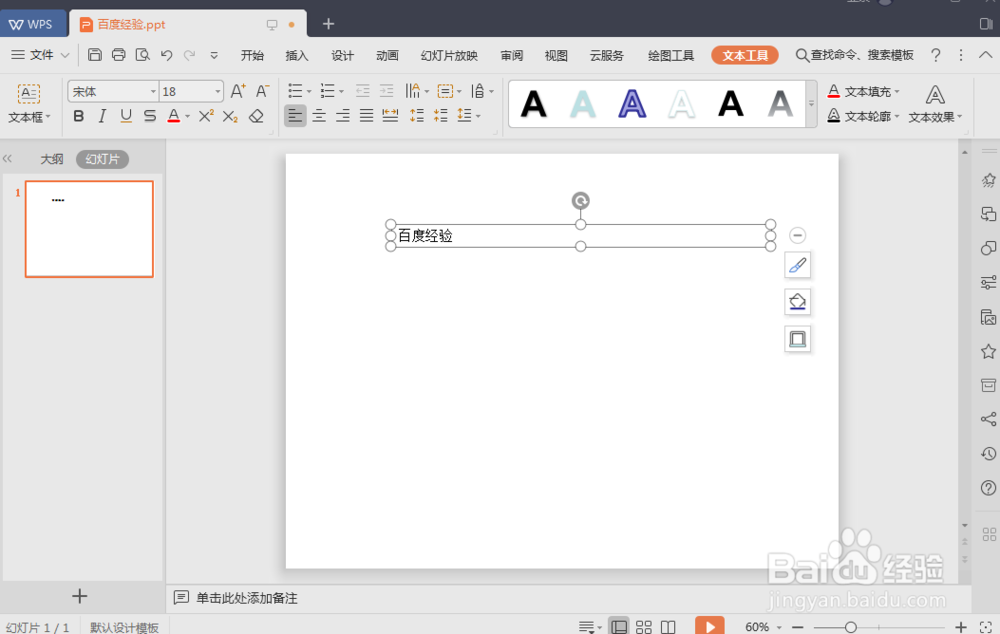Image resolution: width=1000 pixels, height=634 pixels.
Task: Switch to 插入 tab
Action: tap(297, 55)
